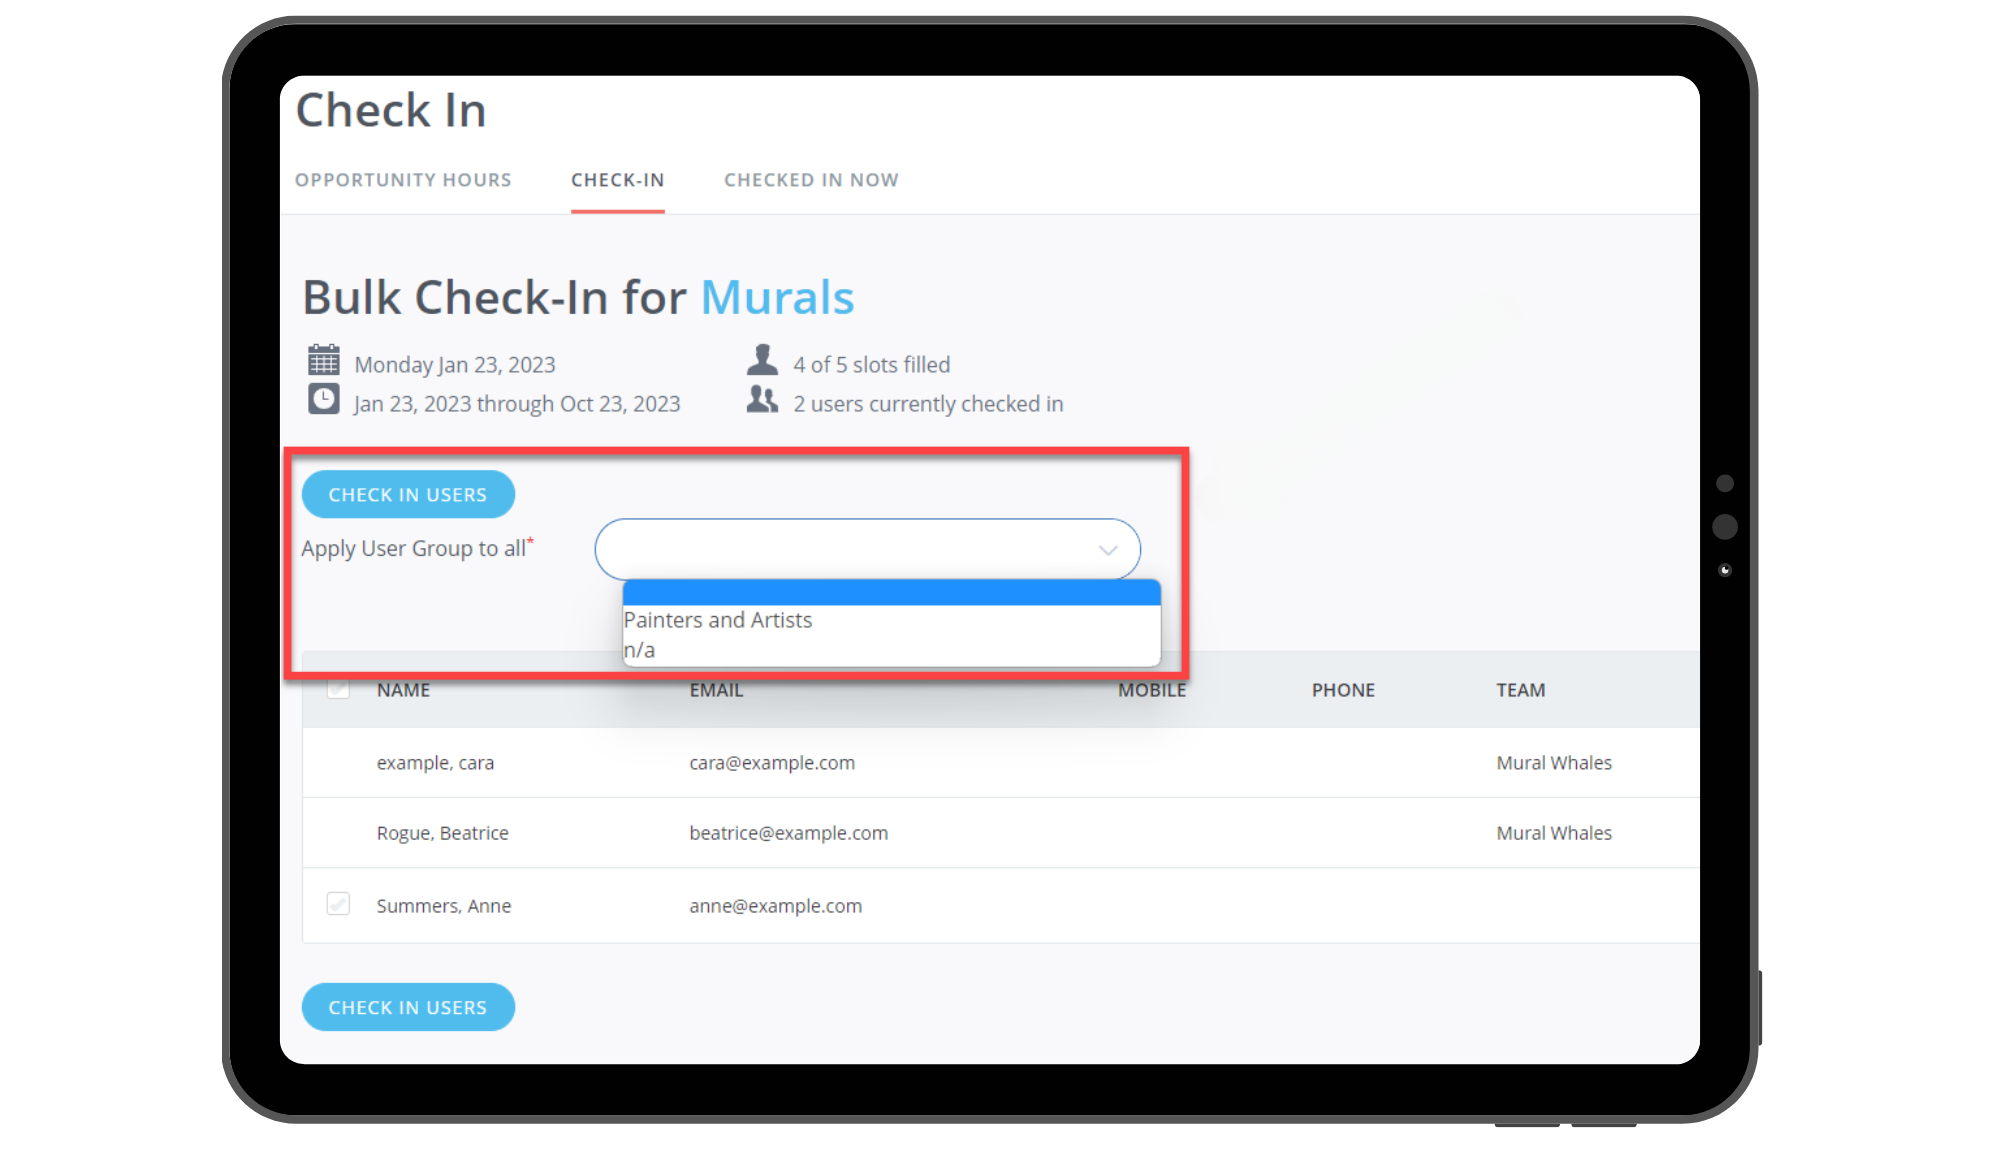Click name 'example, cara'

coord(435,763)
